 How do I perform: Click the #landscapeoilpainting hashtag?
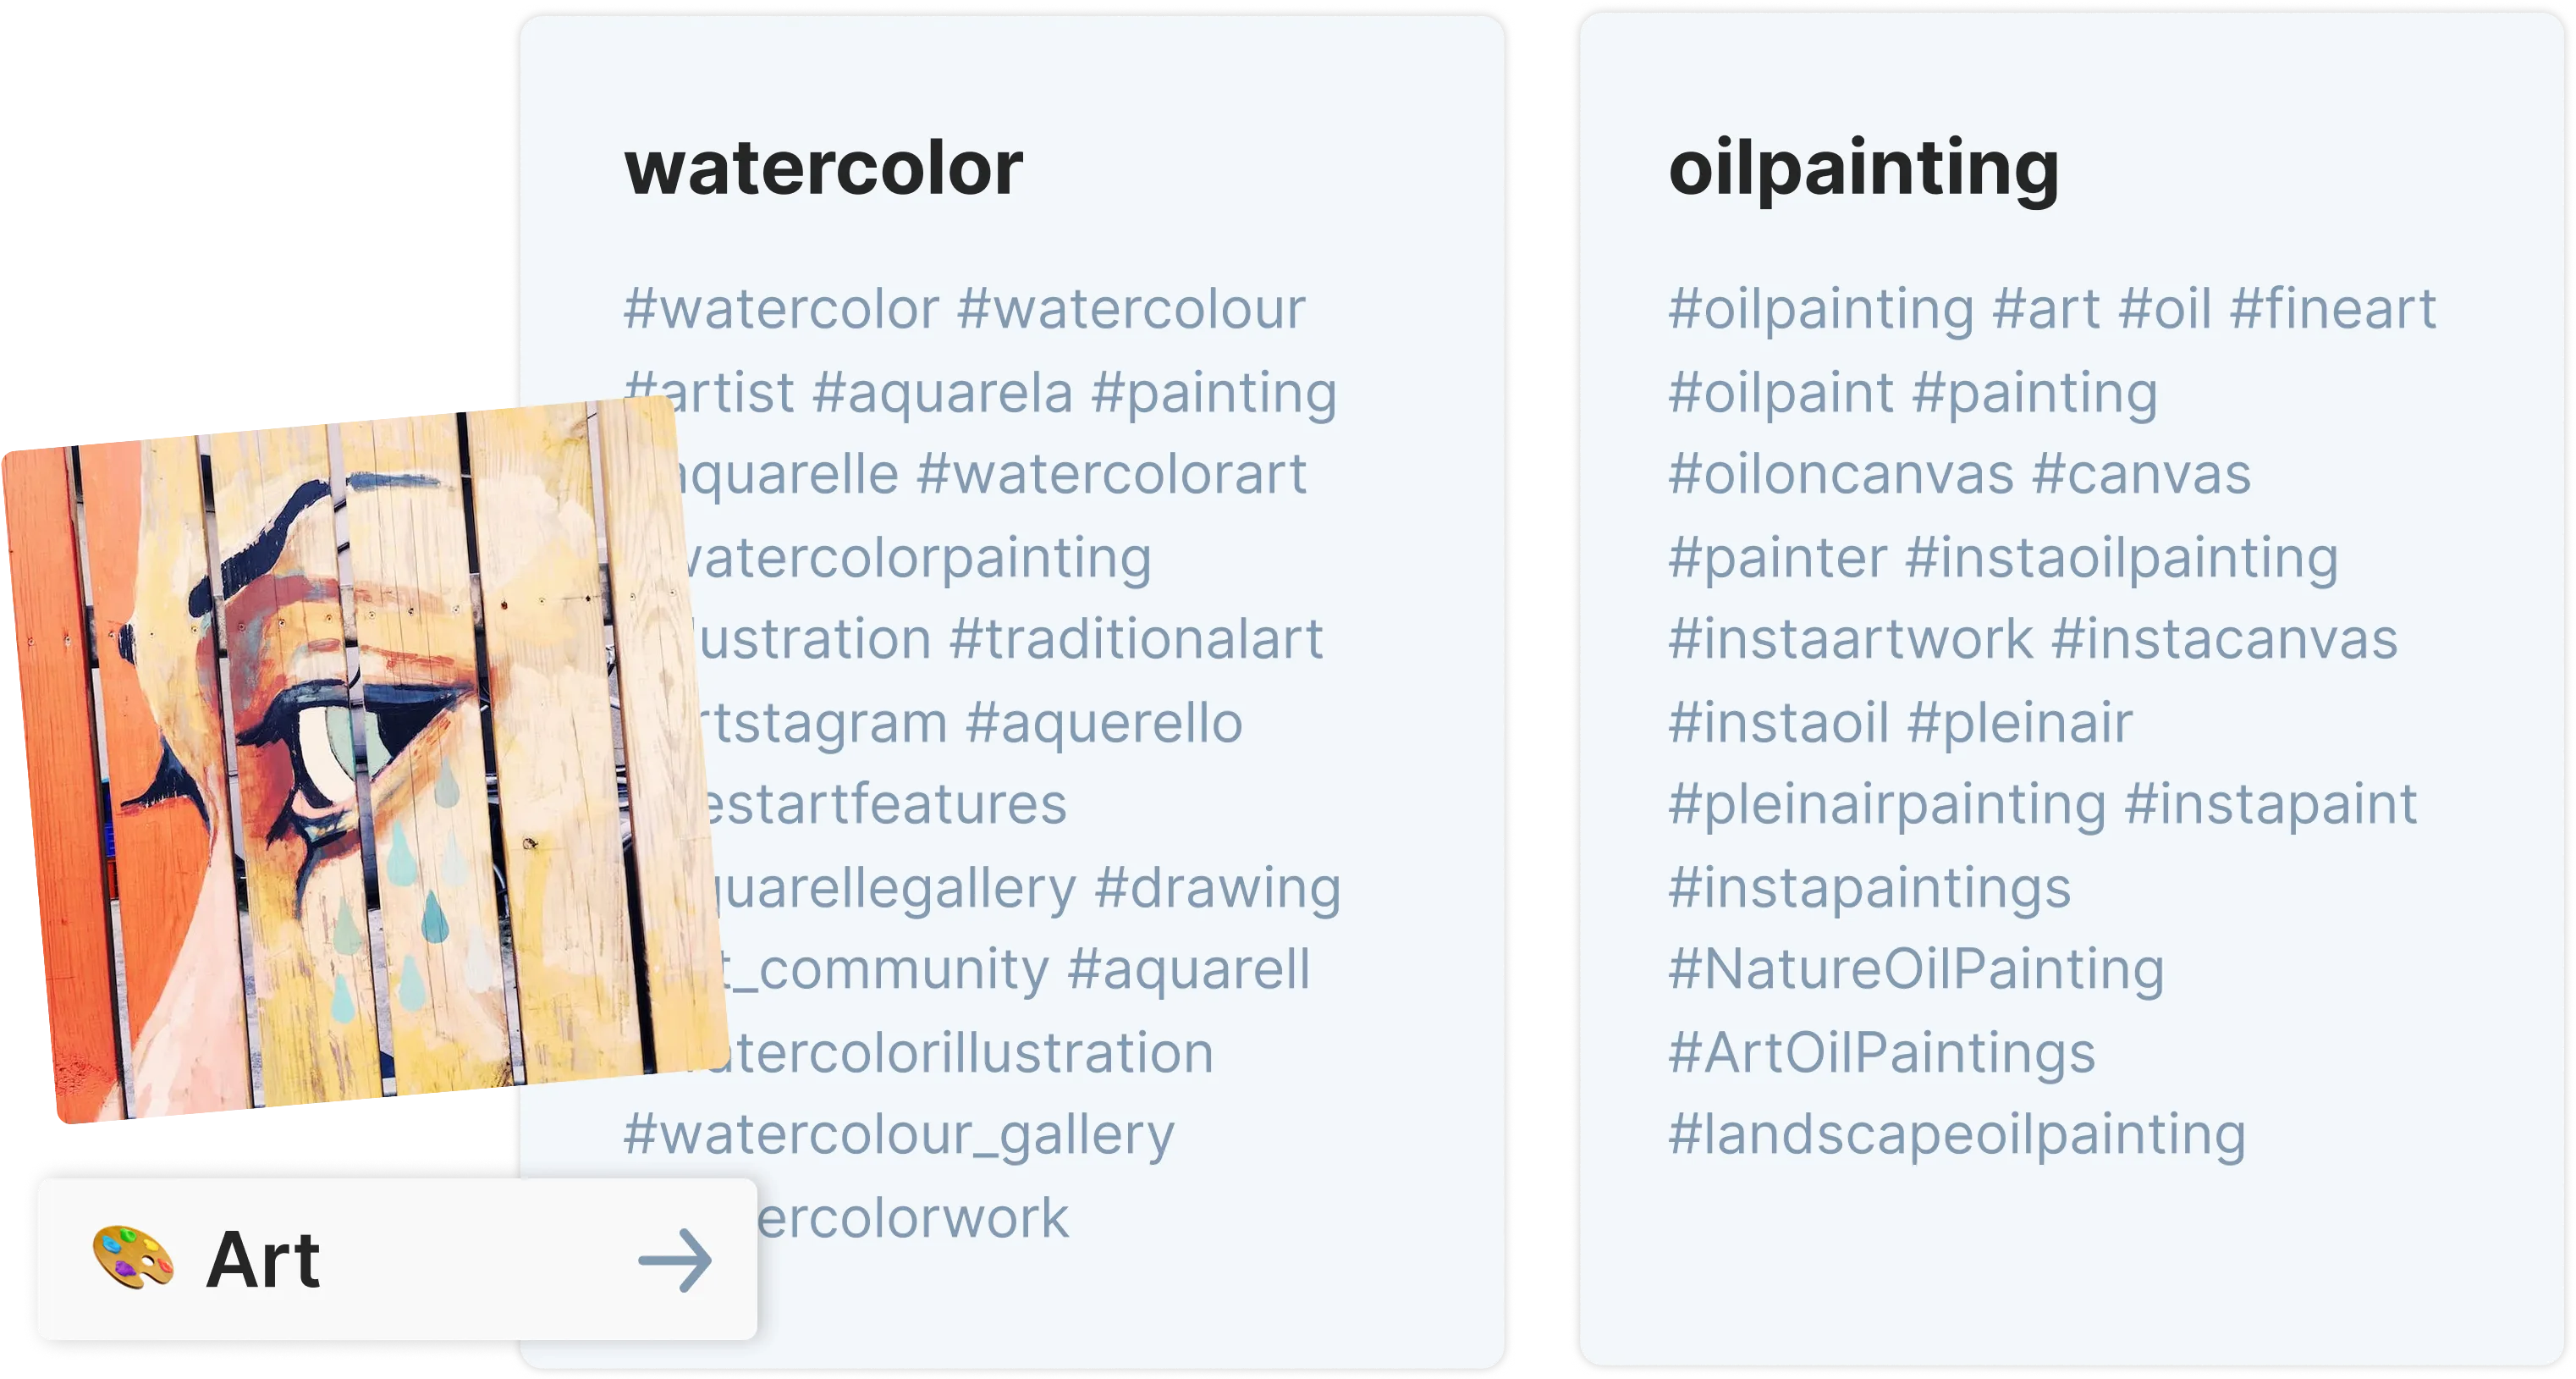(1957, 1136)
